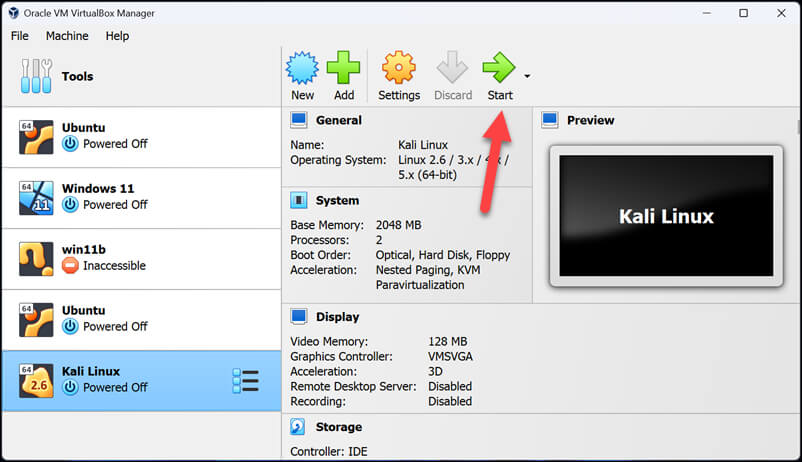
Task: Click the Remote Desktop Server Disabled value
Action: tap(450, 386)
